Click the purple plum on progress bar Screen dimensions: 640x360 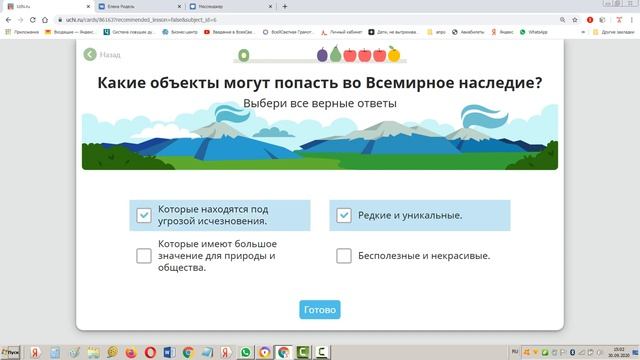click(x=322, y=54)
